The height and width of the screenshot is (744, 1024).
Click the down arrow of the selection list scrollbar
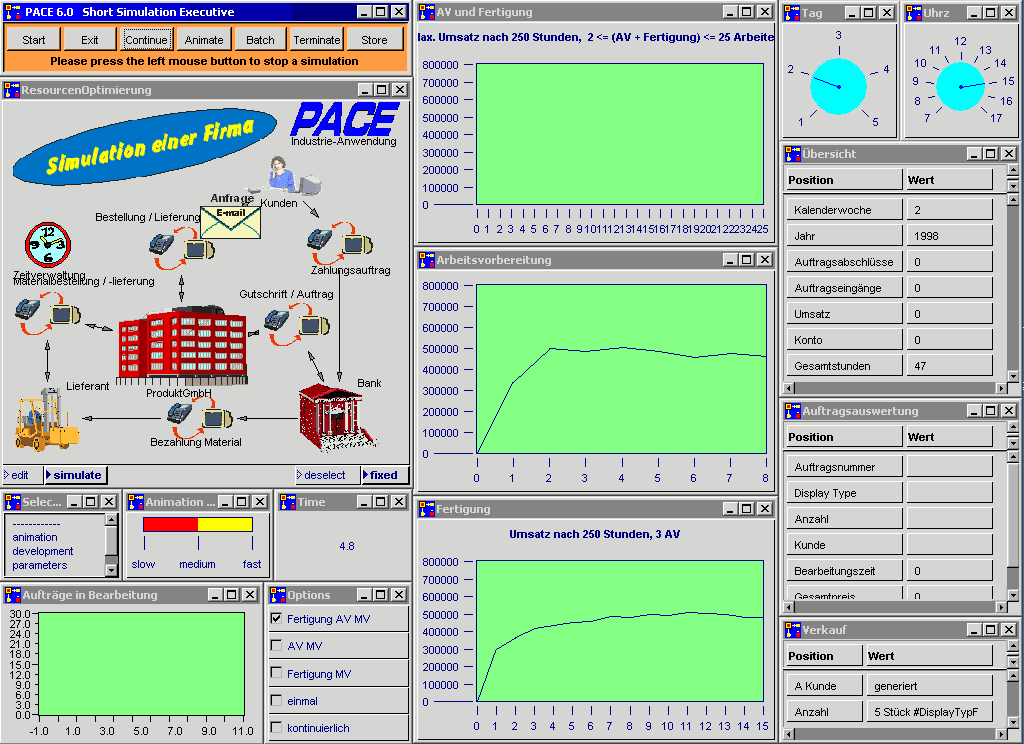(x=111, y=570)
